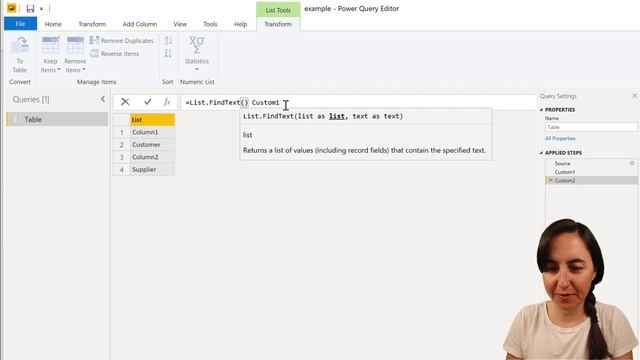
Task: Collapse the APPLIED STEPS section
Action: [542, 153]
